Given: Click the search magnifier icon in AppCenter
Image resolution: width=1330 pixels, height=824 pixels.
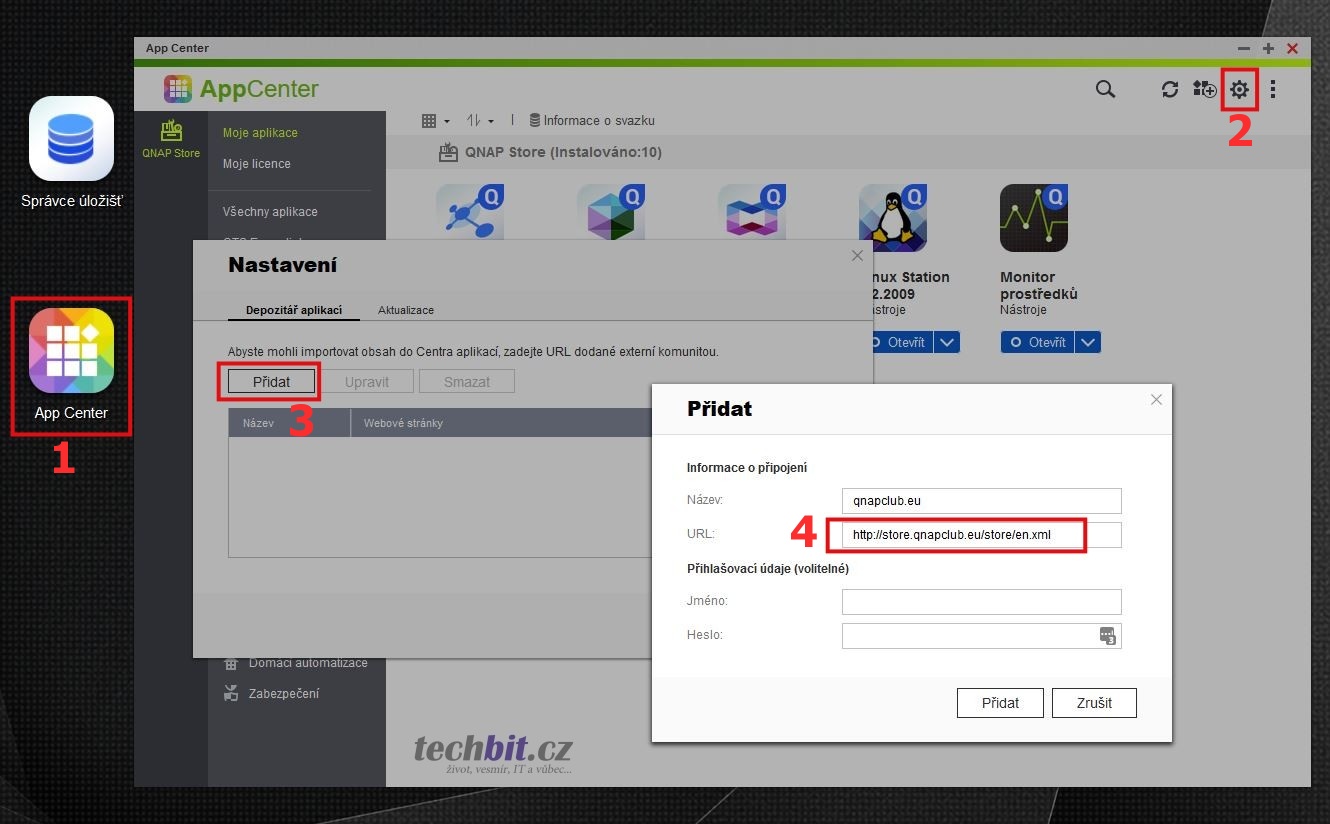Looking at the screenshot, I should click(x=1105, y=89).
